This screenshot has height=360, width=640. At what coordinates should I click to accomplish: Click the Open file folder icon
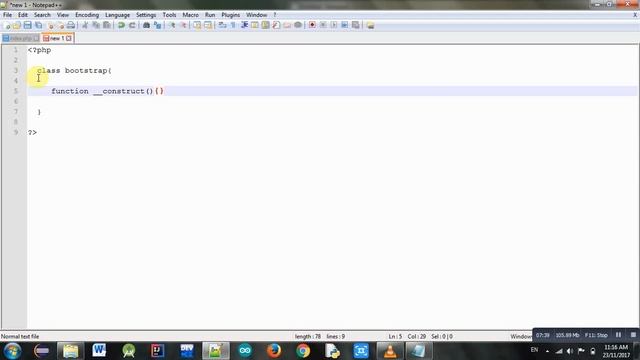(x=17, y=25)
